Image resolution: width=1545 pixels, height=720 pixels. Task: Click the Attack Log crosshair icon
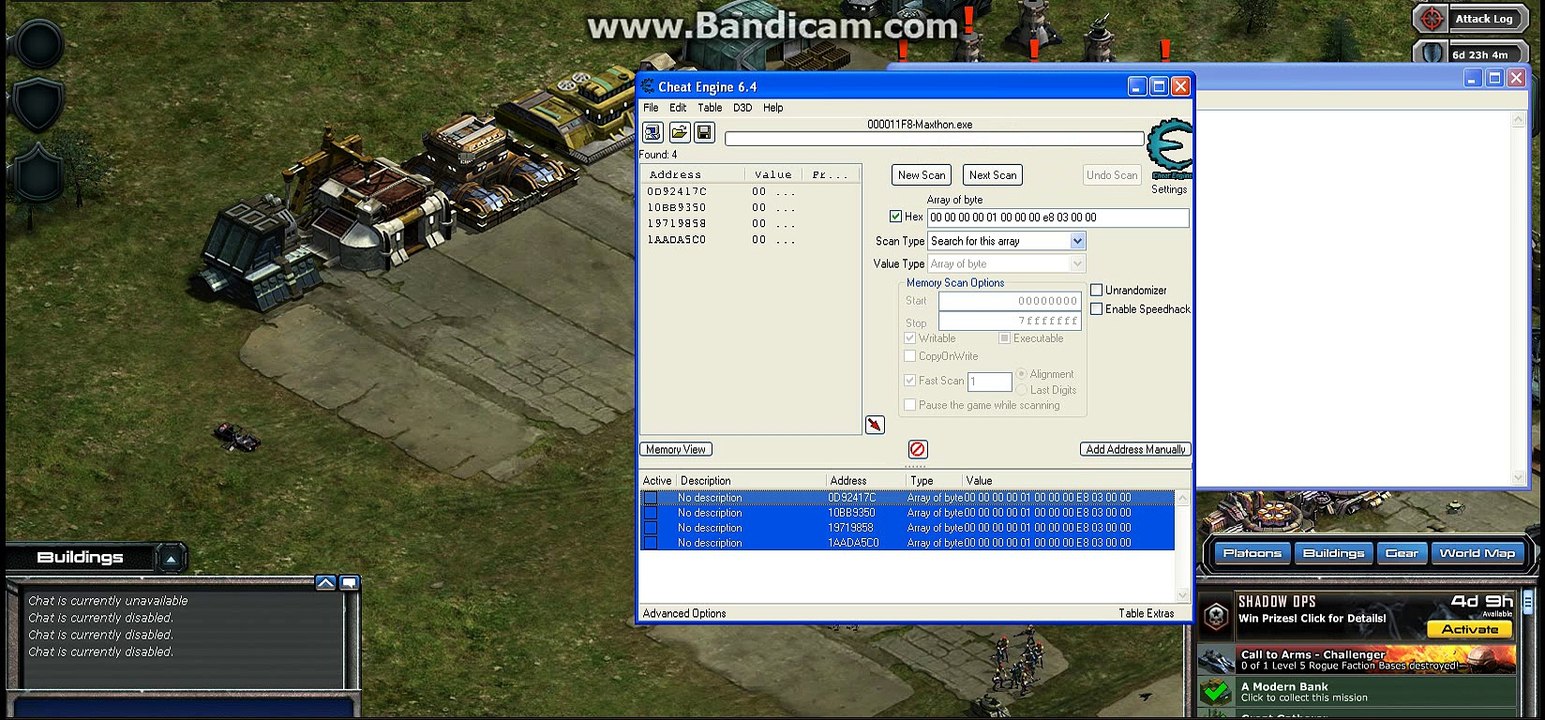point(1433,19)
